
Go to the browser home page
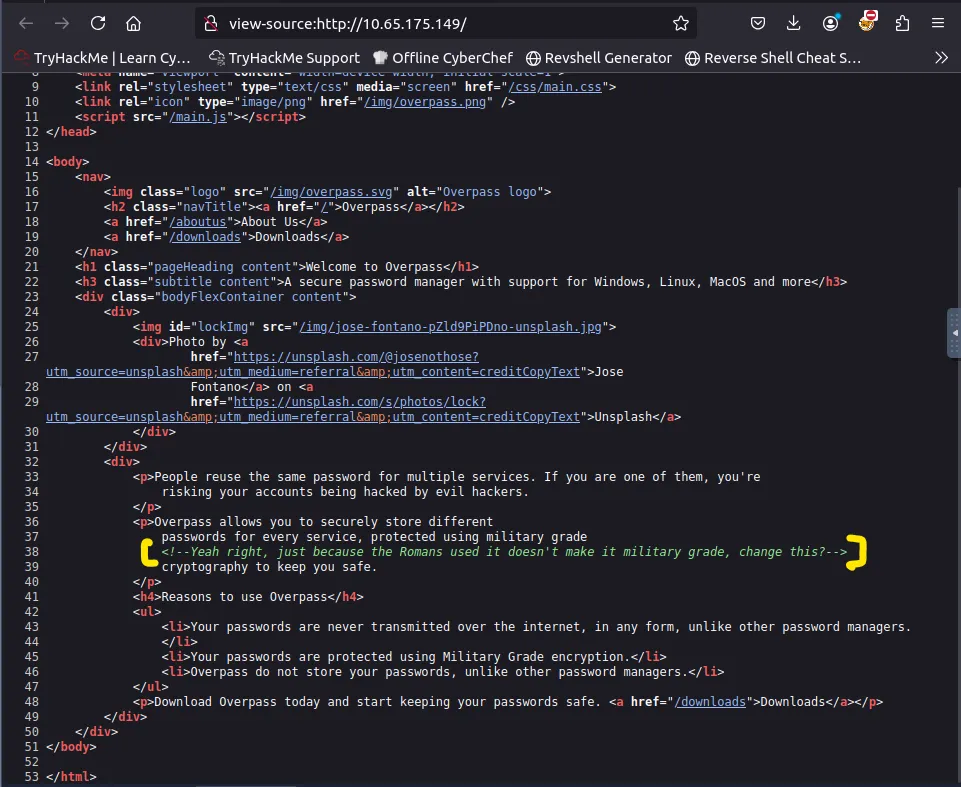pos(133,23)
